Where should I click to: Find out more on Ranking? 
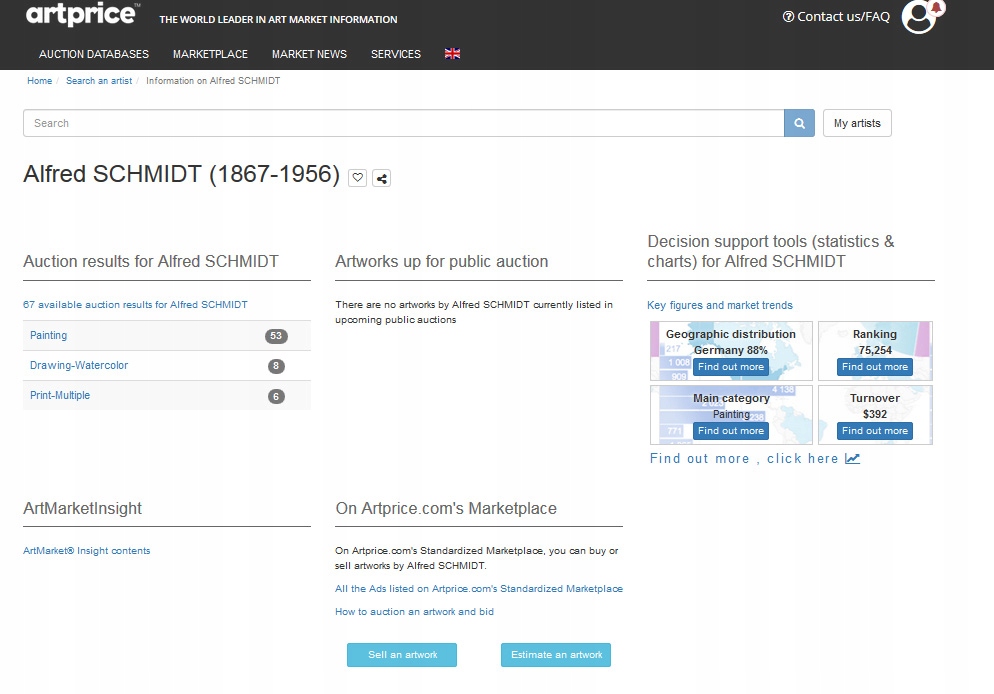[875, 367]
